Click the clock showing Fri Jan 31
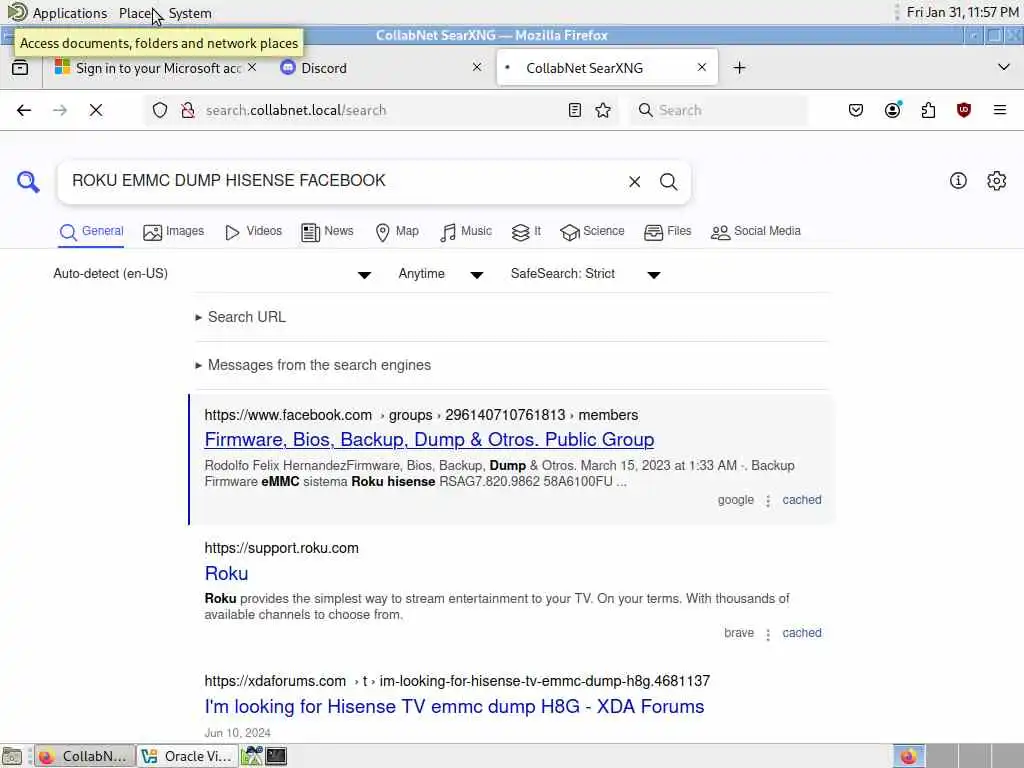1024x768 pixels. pos(963,12)
